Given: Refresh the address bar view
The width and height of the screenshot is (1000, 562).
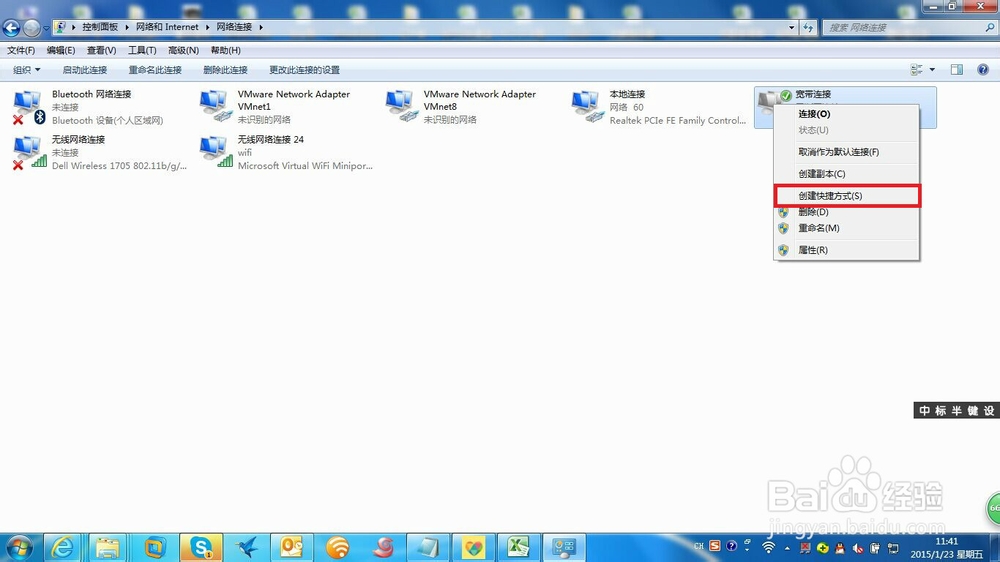Looking at the screenshot, I should [808, 27].
